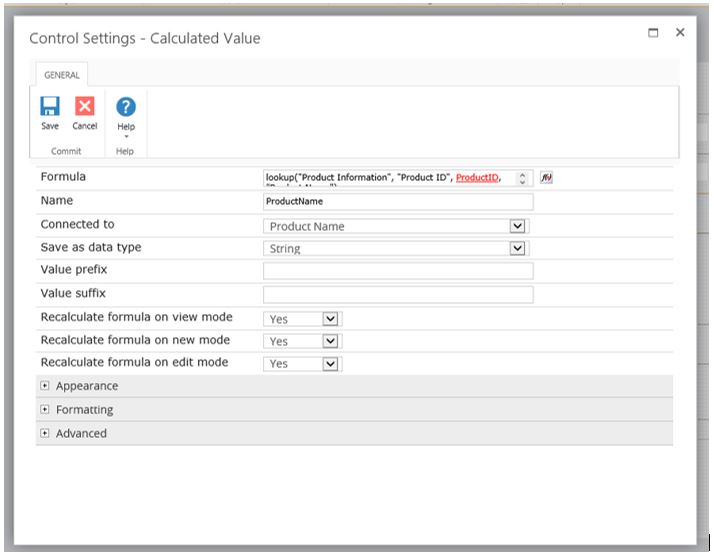Expand the Appearance section
Image resolution: width=714 pixels, height=557 pixels.
[45, 386]
